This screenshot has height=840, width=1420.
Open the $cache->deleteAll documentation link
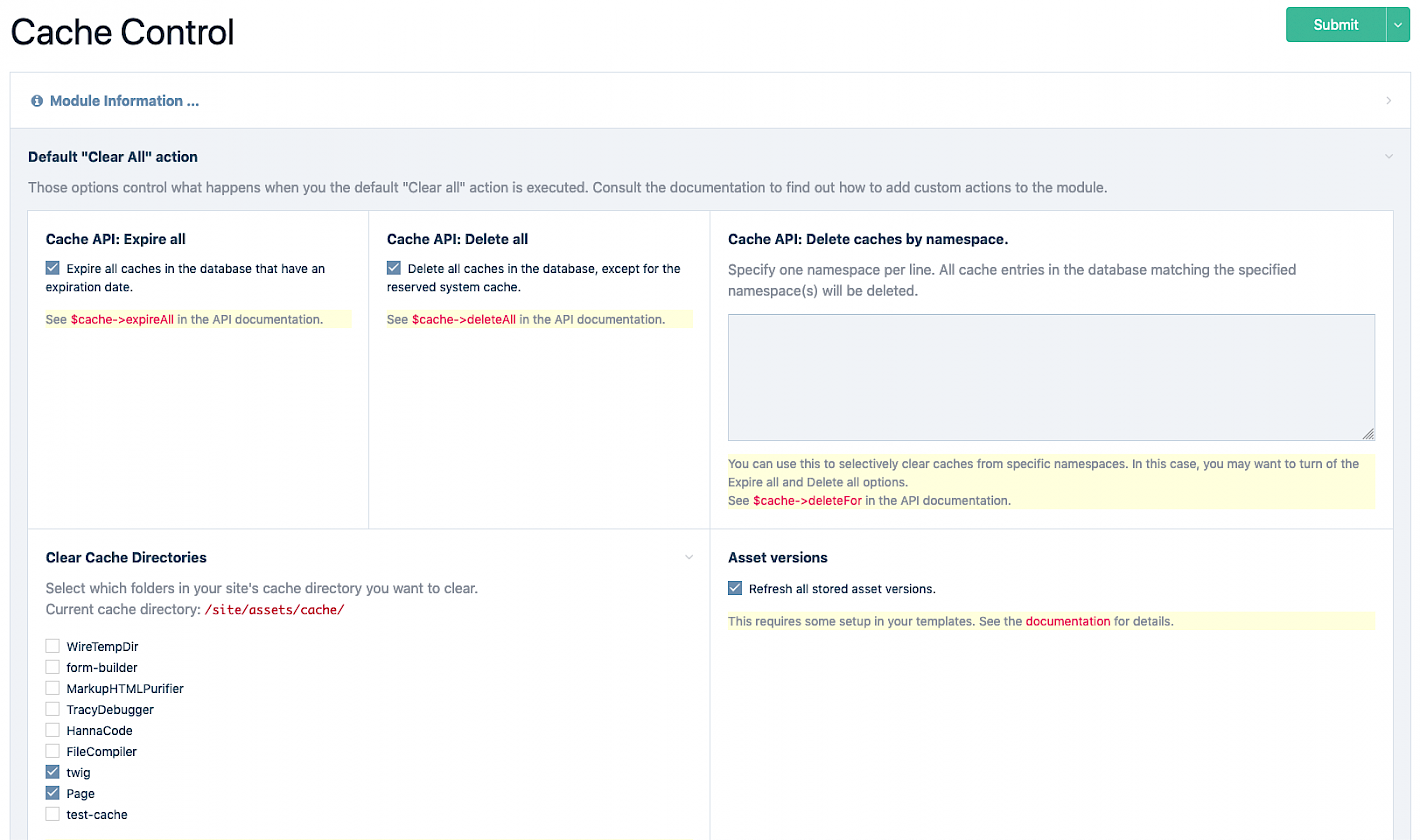464,320
